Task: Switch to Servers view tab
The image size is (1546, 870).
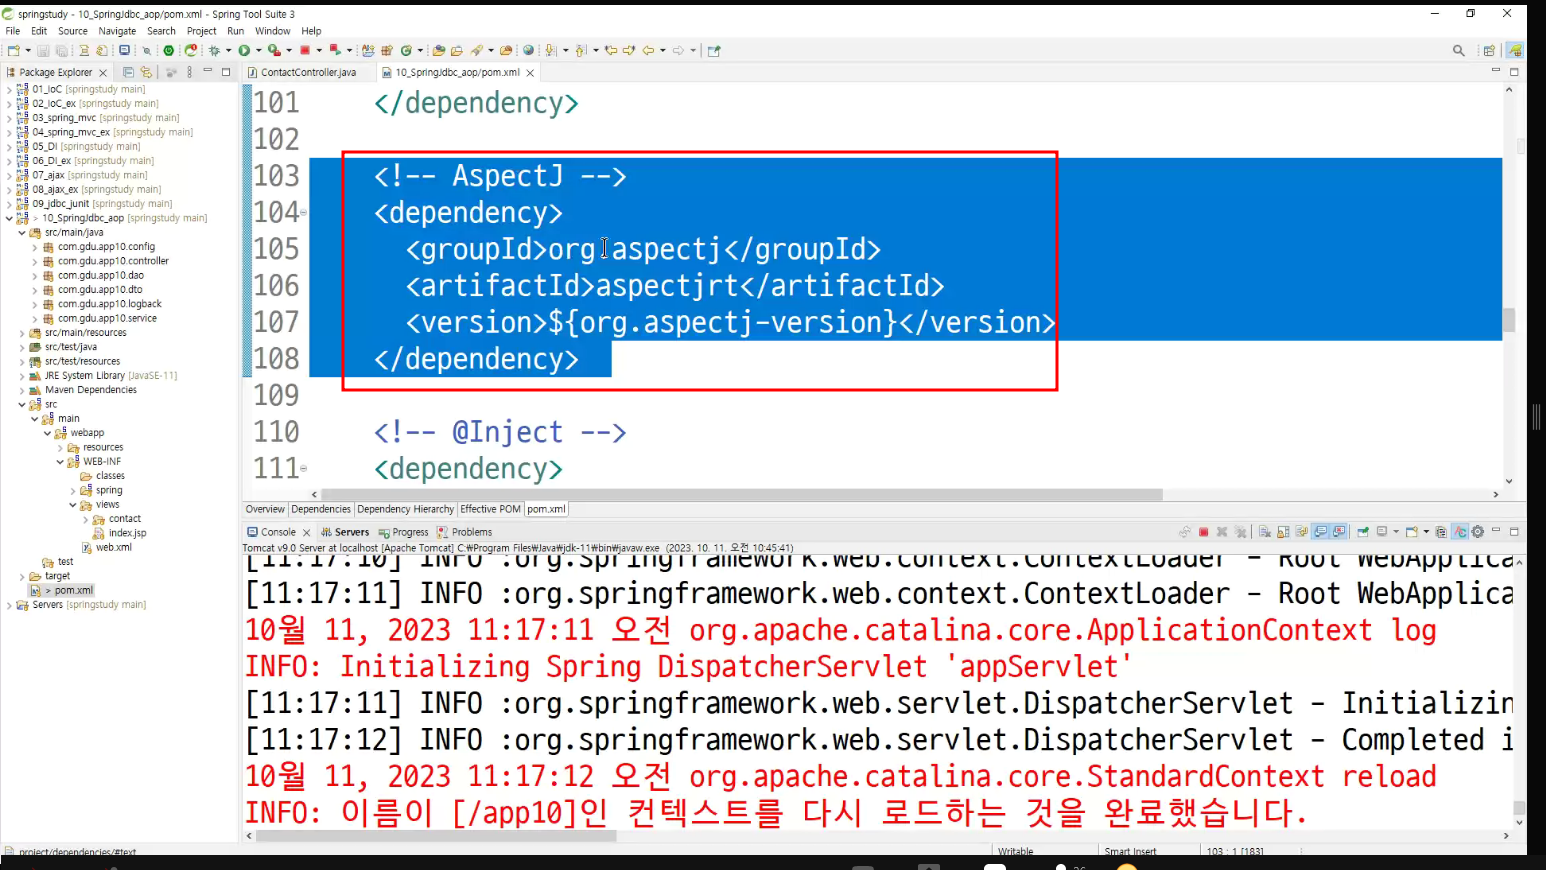Action: click(345, 532)
